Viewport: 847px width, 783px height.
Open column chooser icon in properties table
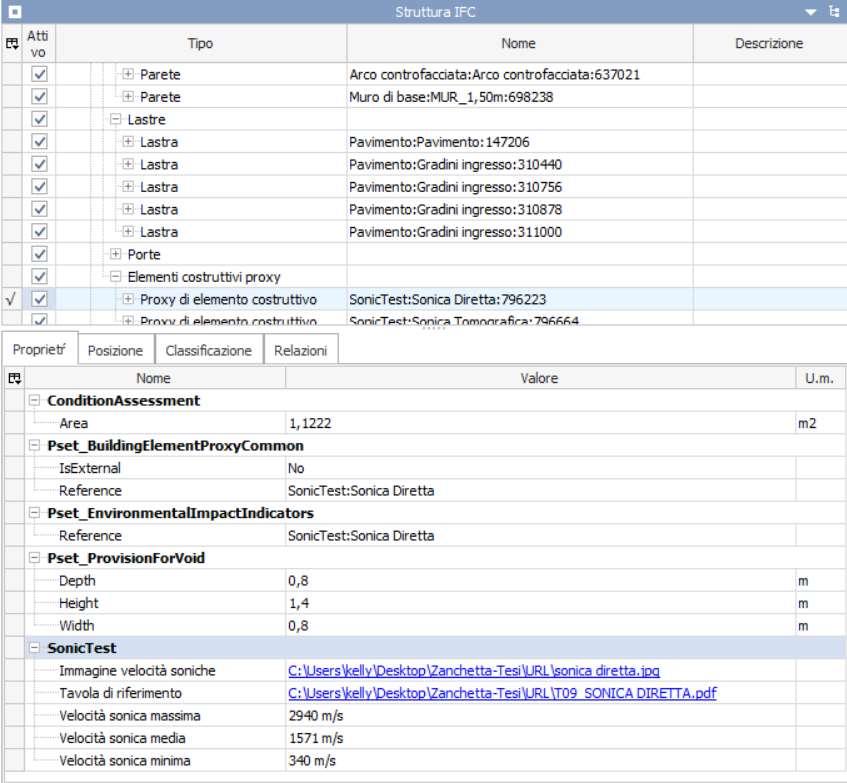tap(12, 379)
